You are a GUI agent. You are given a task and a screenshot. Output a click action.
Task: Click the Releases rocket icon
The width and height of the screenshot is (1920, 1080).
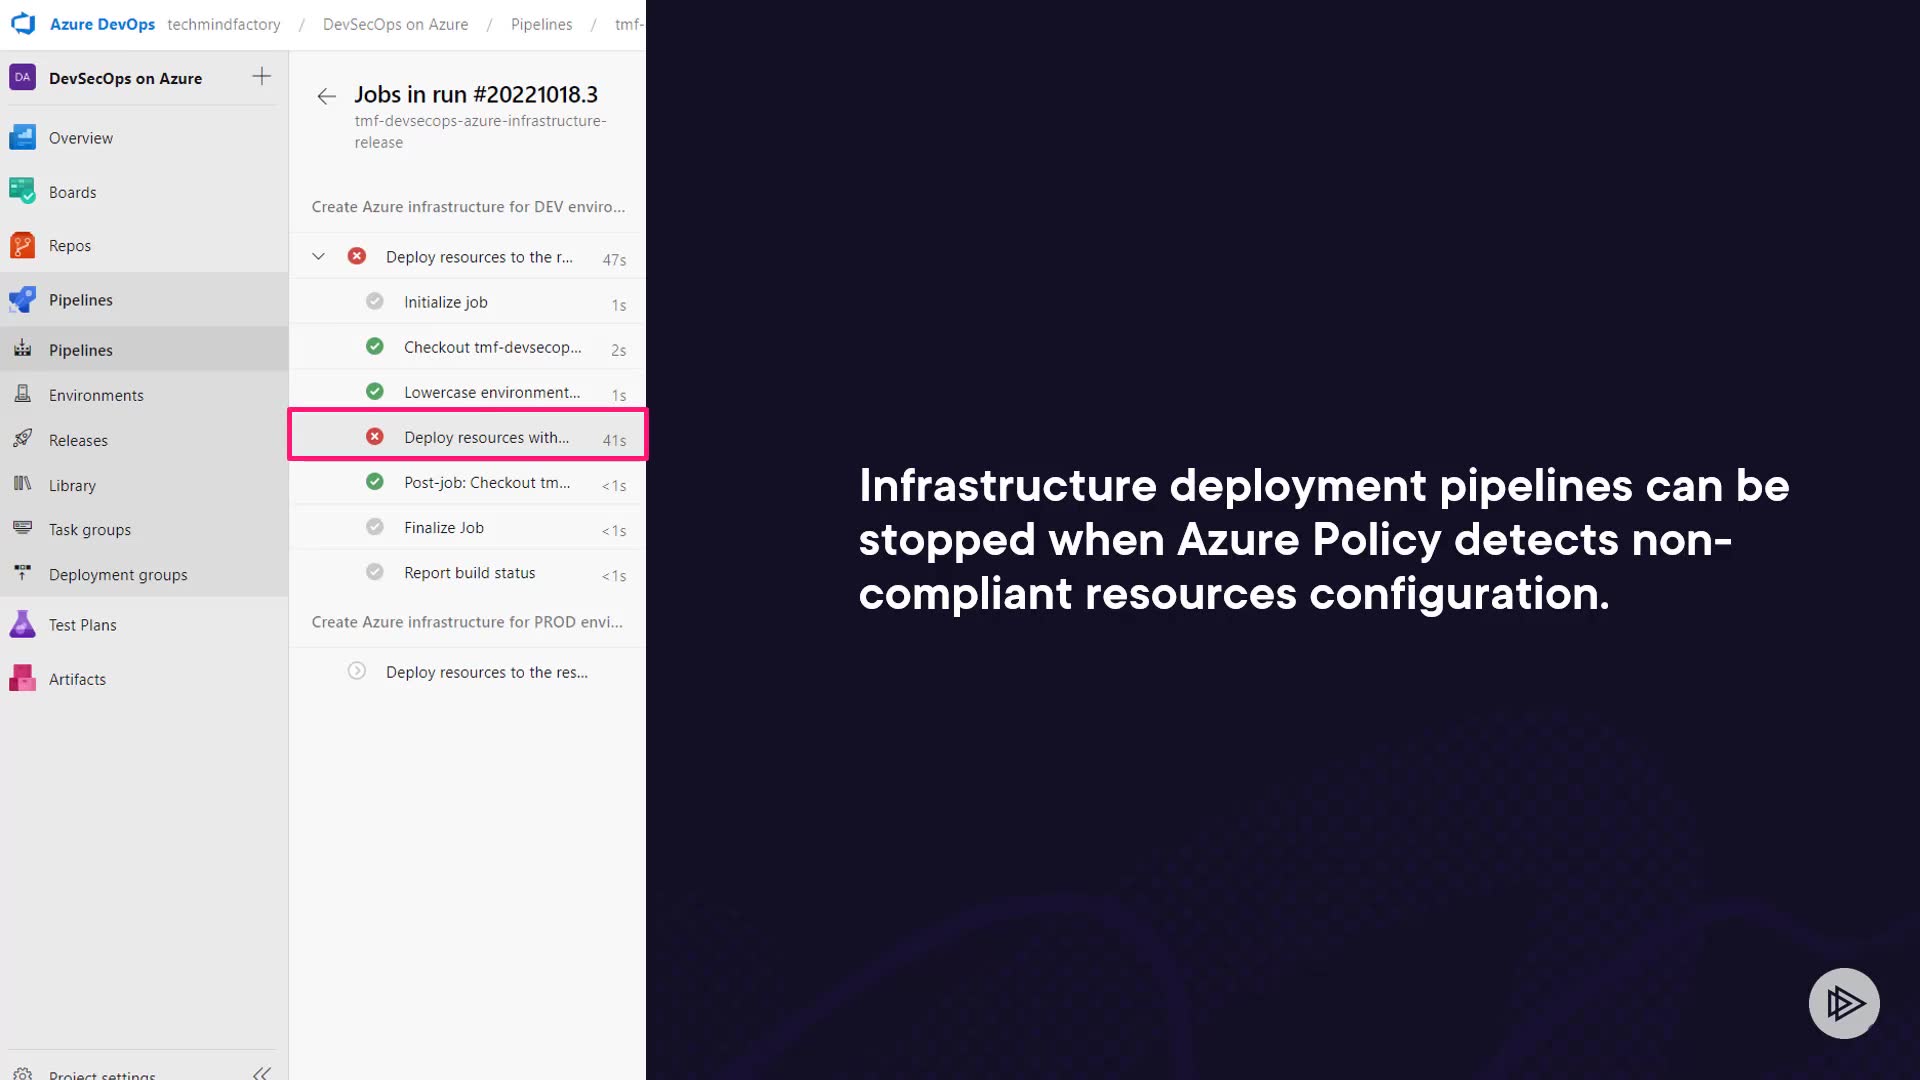coord(22,439)
